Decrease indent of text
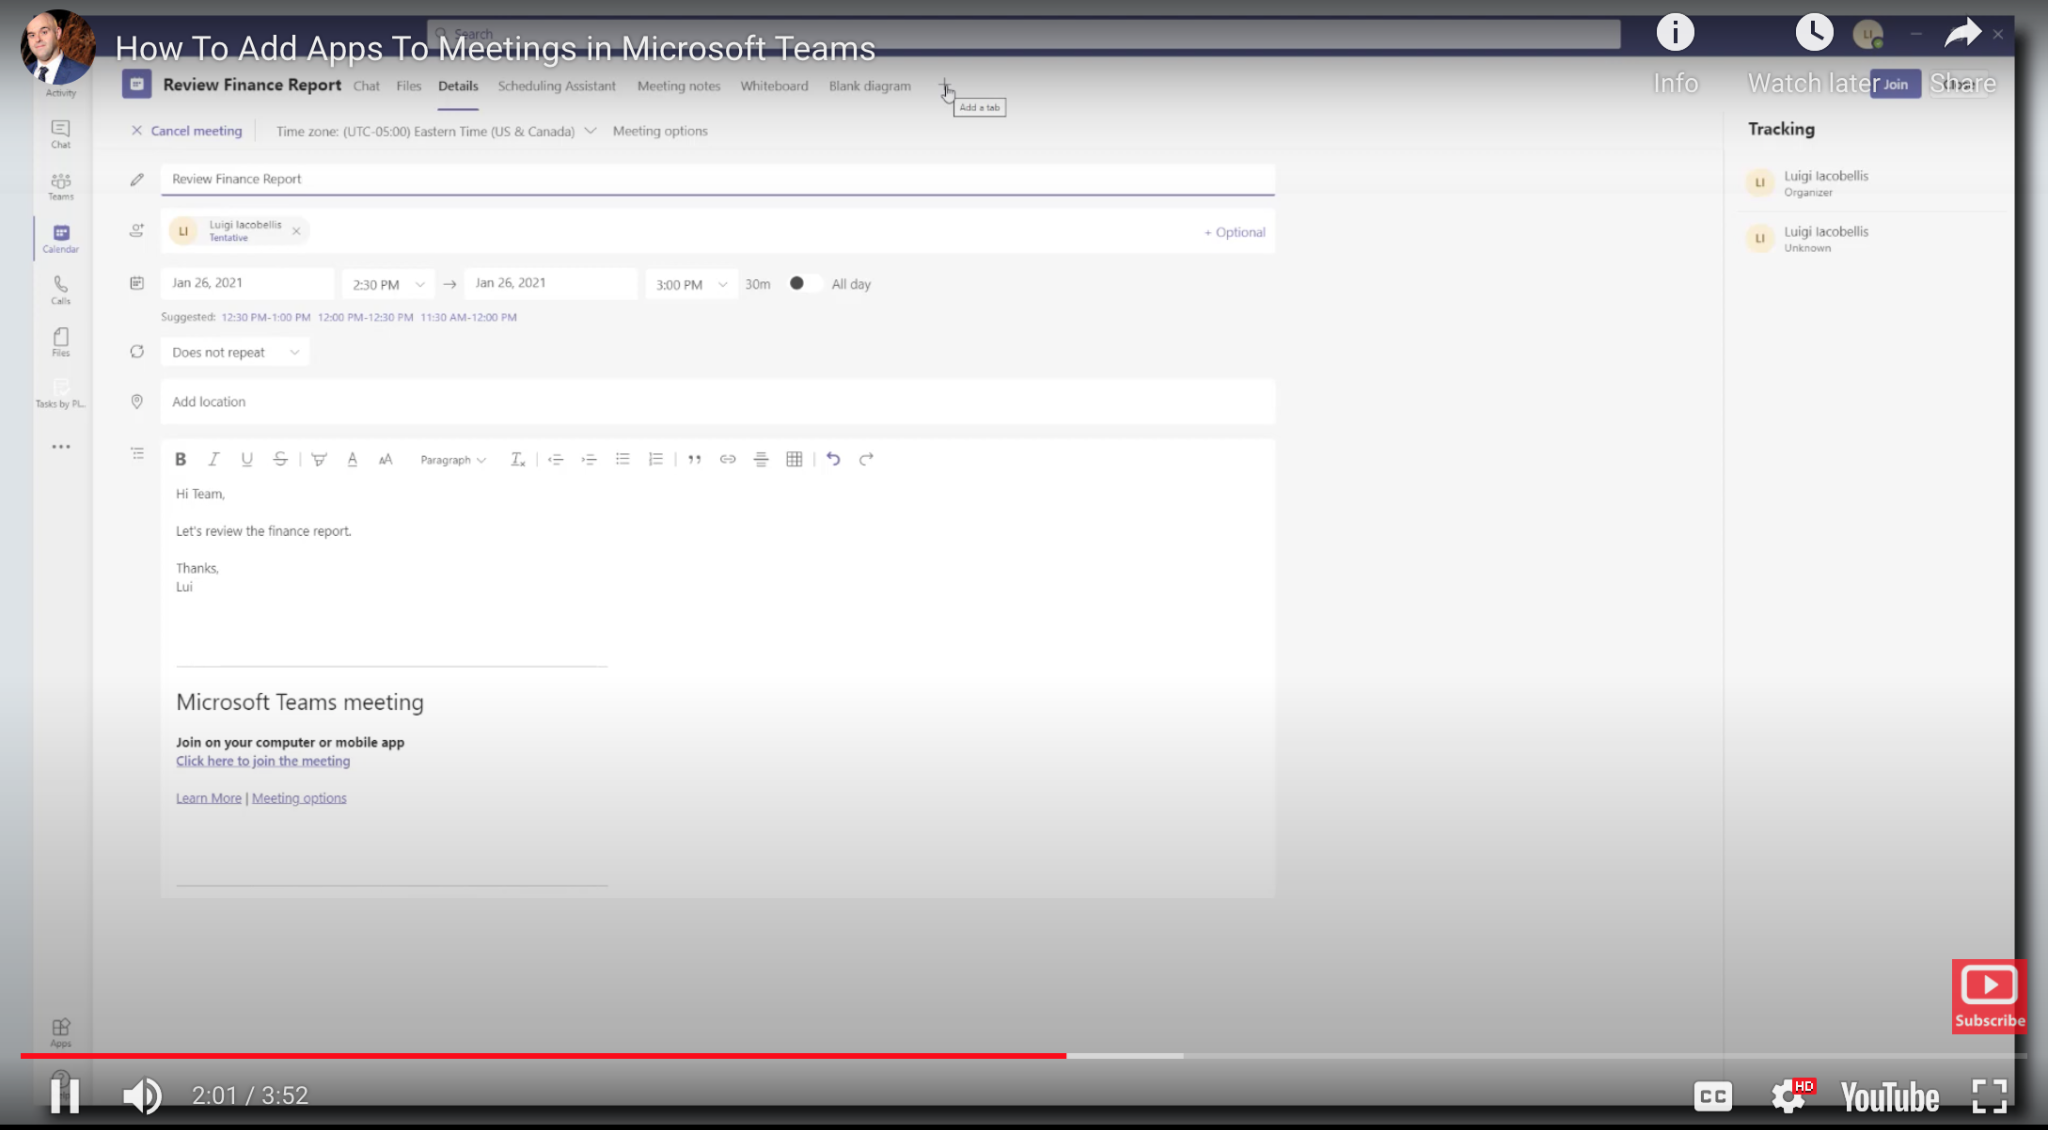 pyautogui.click(x=556, y=459)
